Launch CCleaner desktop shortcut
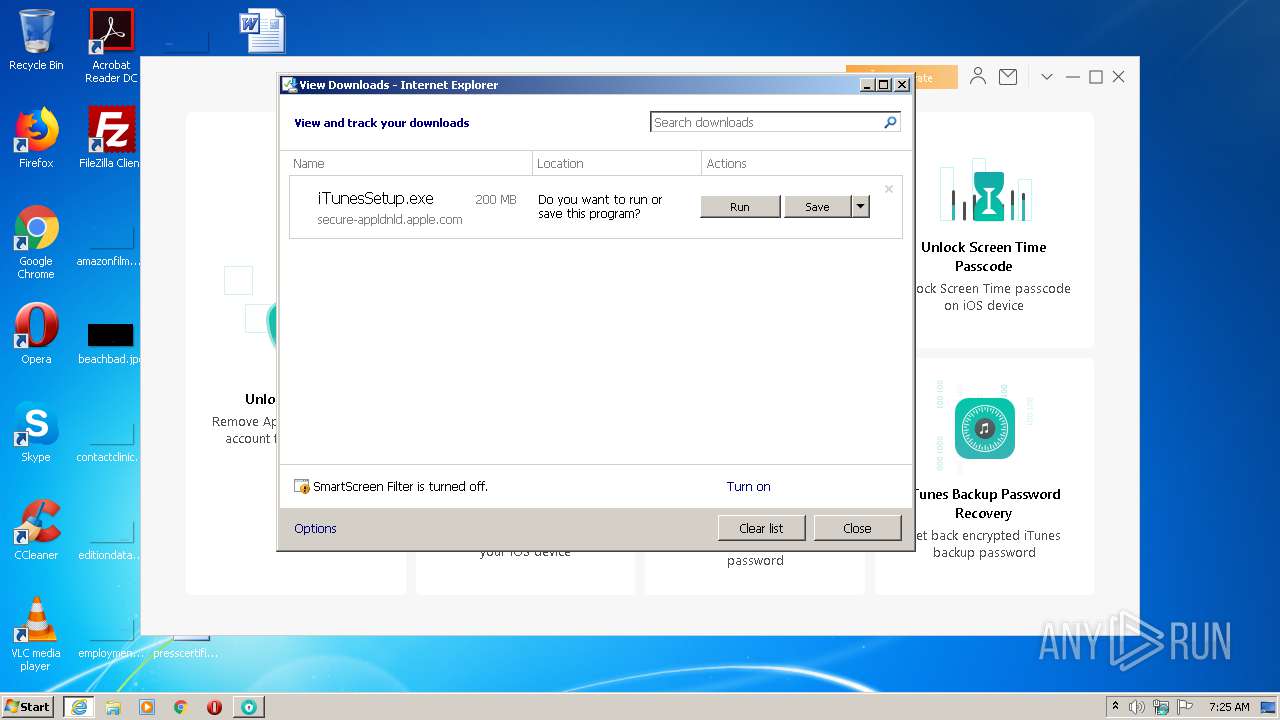1280x720 pixels. [x=36, y=530]
